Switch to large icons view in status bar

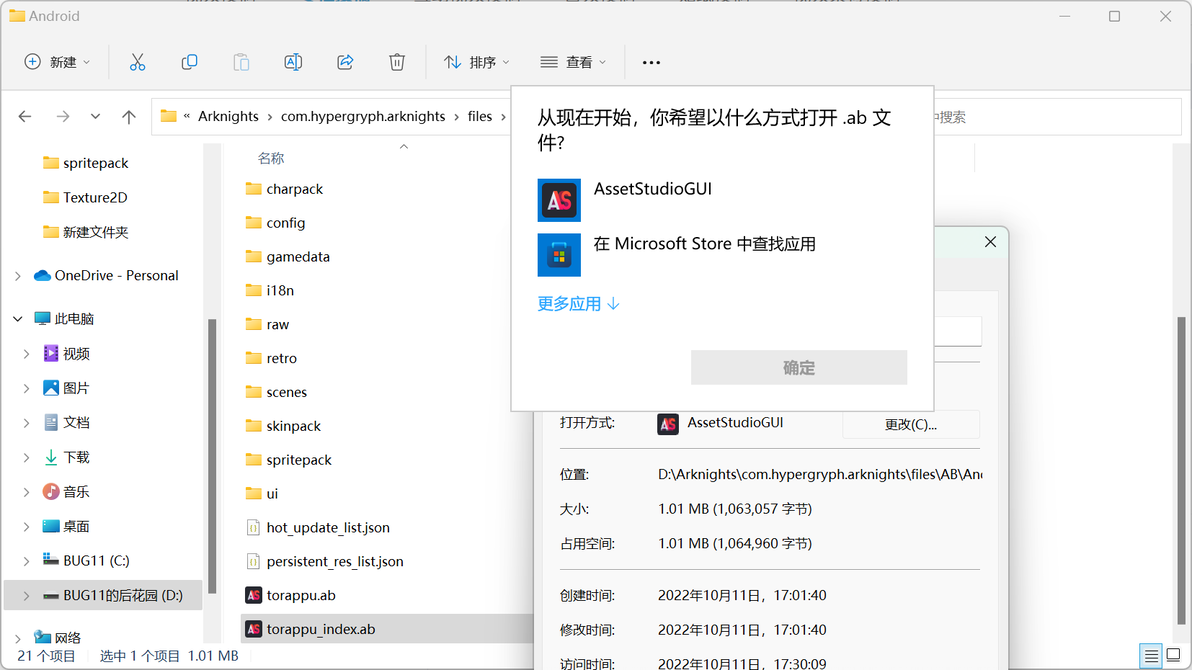1174,655
